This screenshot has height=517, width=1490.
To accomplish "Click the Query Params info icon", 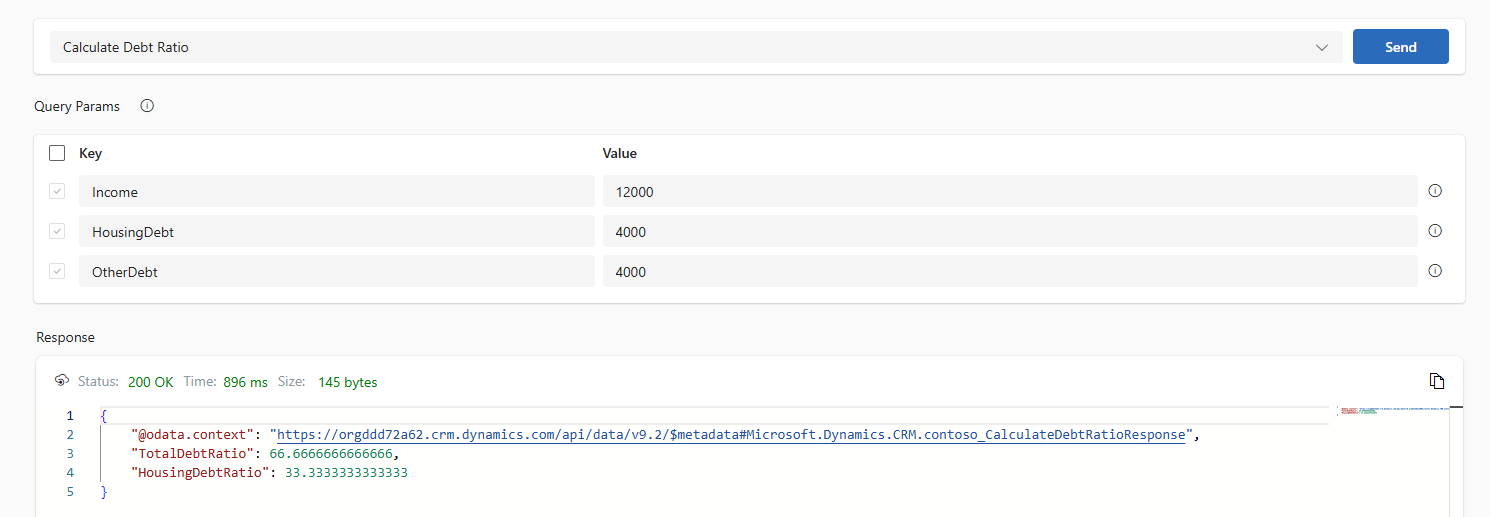I will tap(147, 106).
